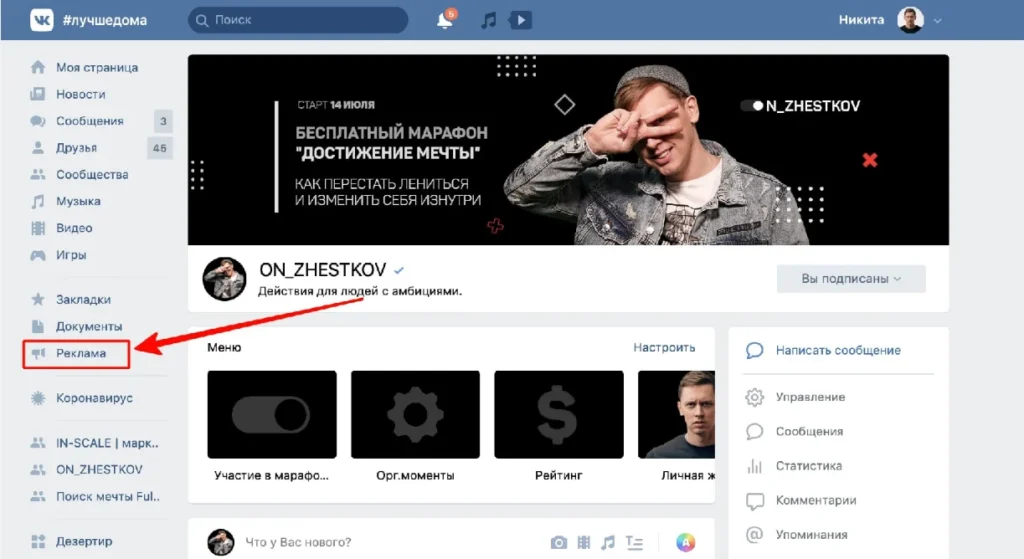Open the music note icon in header
This screenshot has height=559, width=1024.
click(488, 20)
